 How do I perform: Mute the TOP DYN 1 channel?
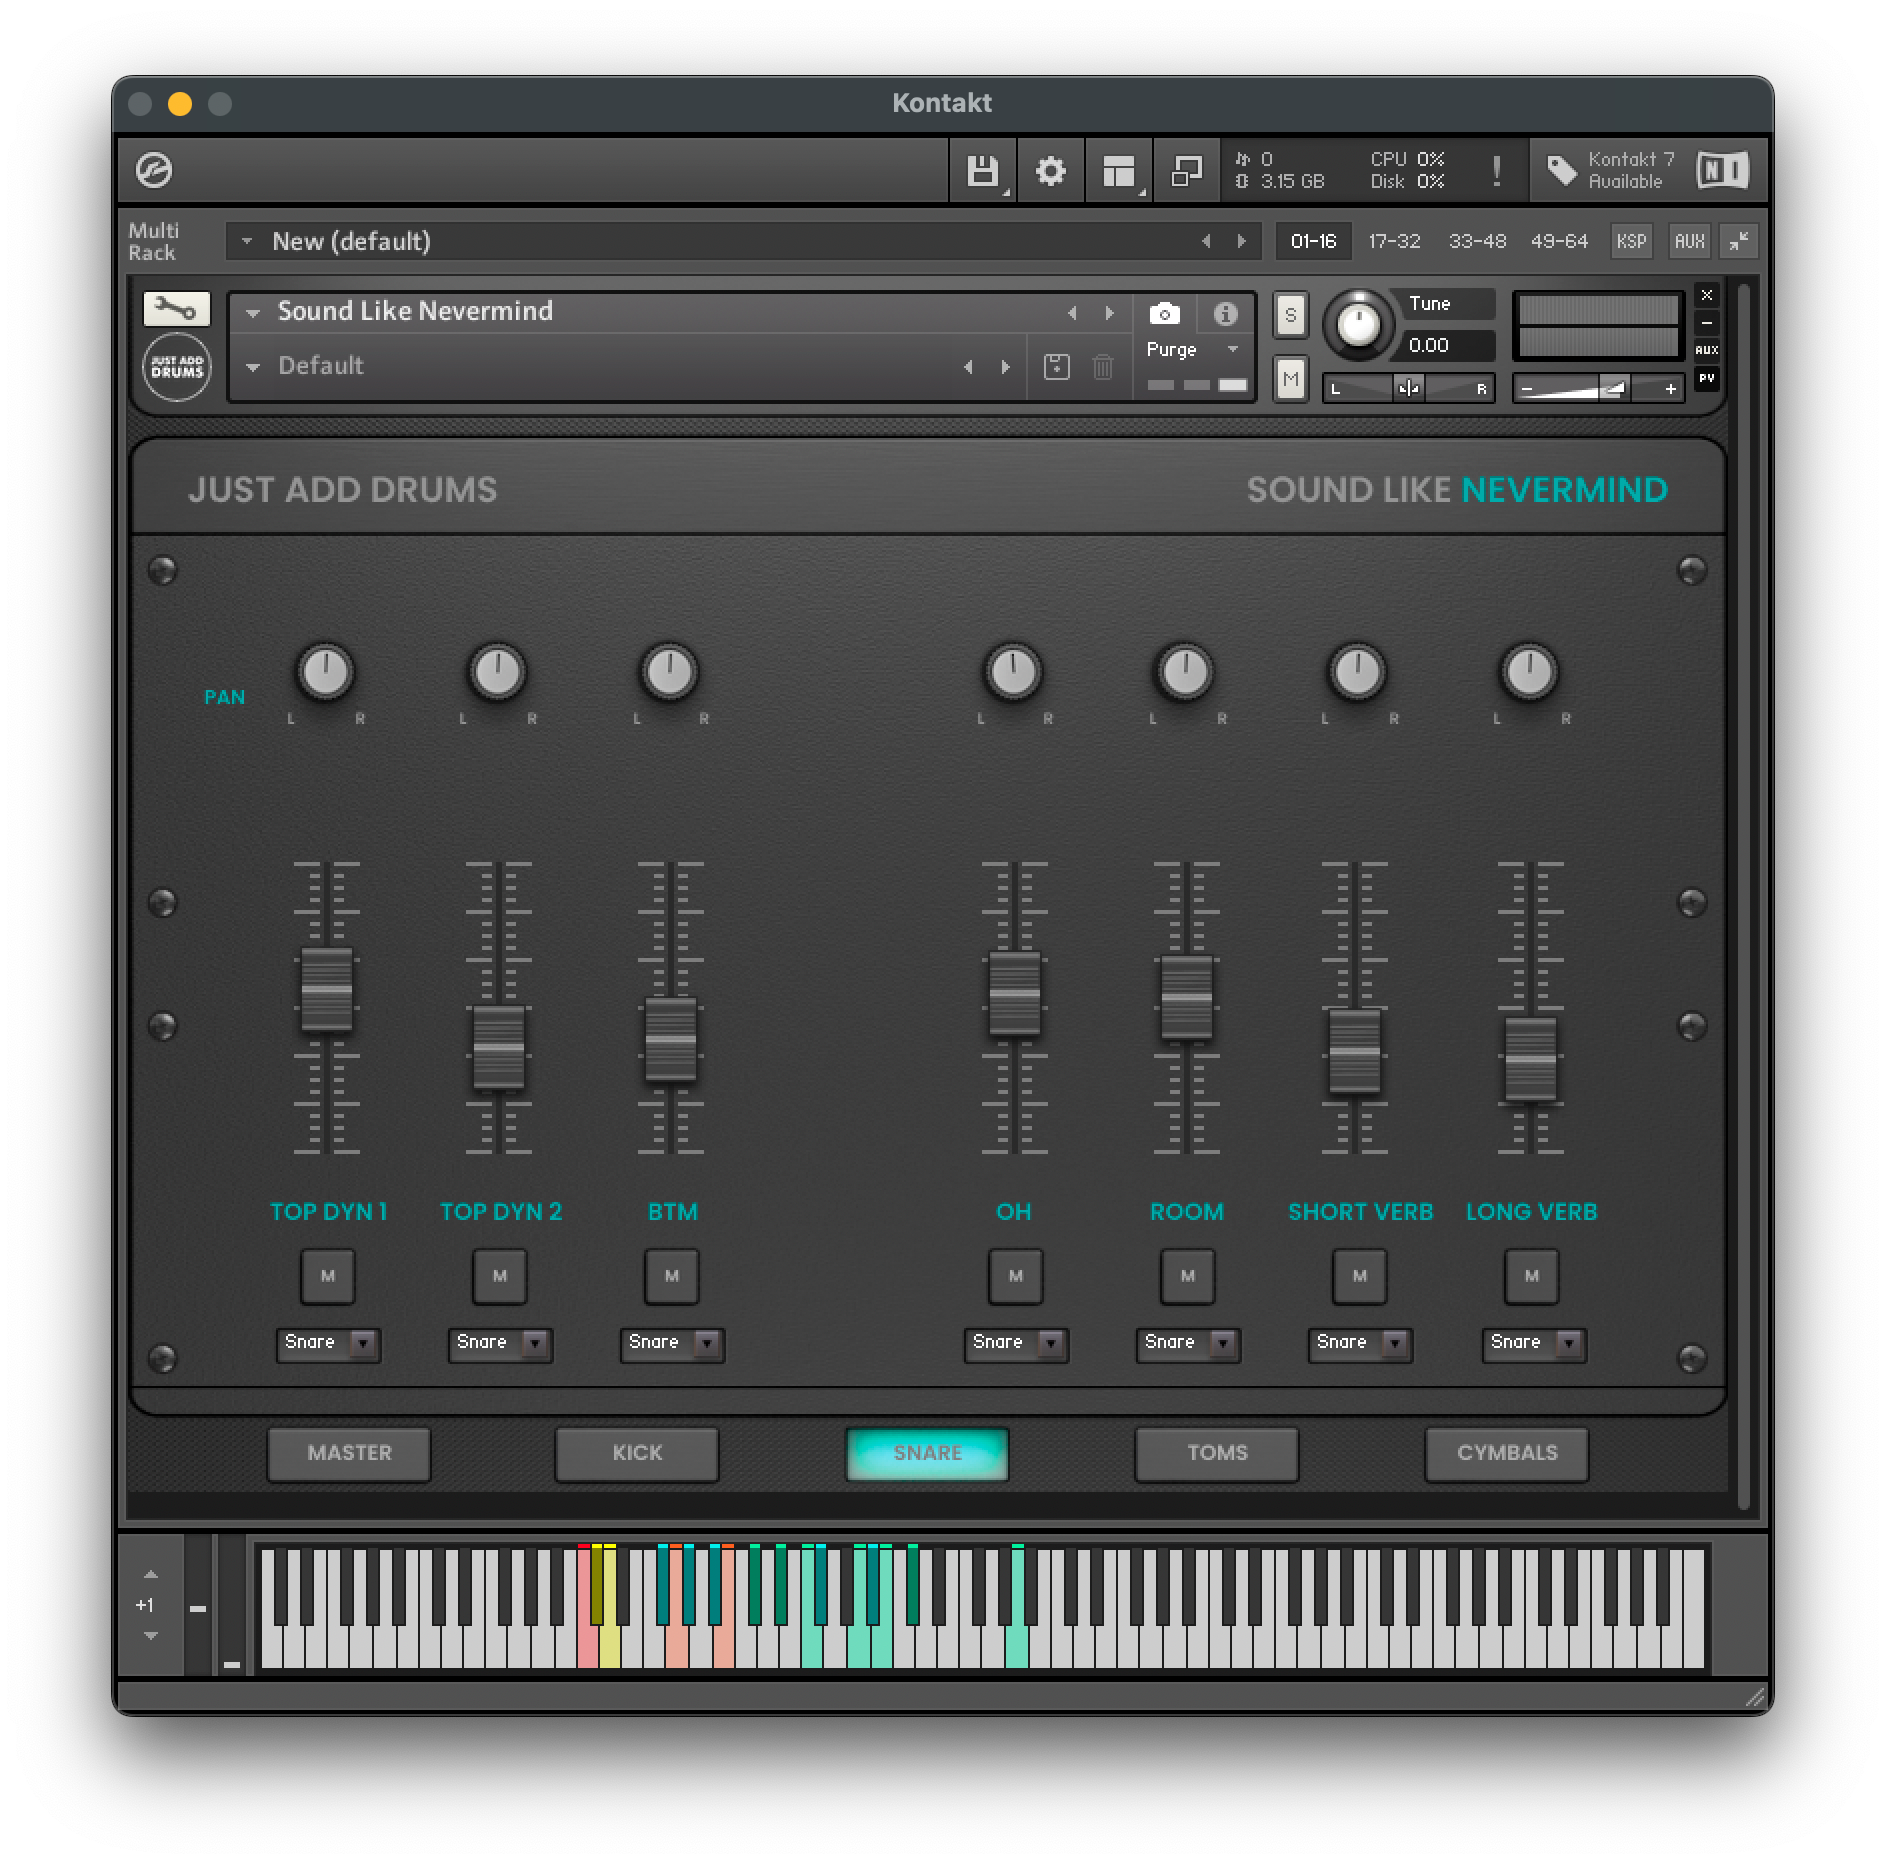click(x=328, y=1276)
